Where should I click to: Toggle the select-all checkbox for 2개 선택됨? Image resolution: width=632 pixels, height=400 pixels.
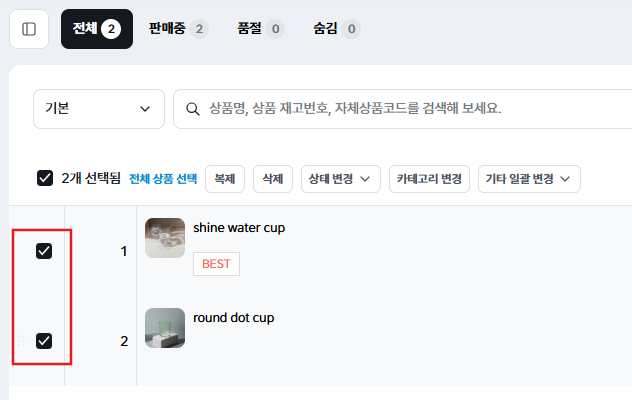(45, 178)
